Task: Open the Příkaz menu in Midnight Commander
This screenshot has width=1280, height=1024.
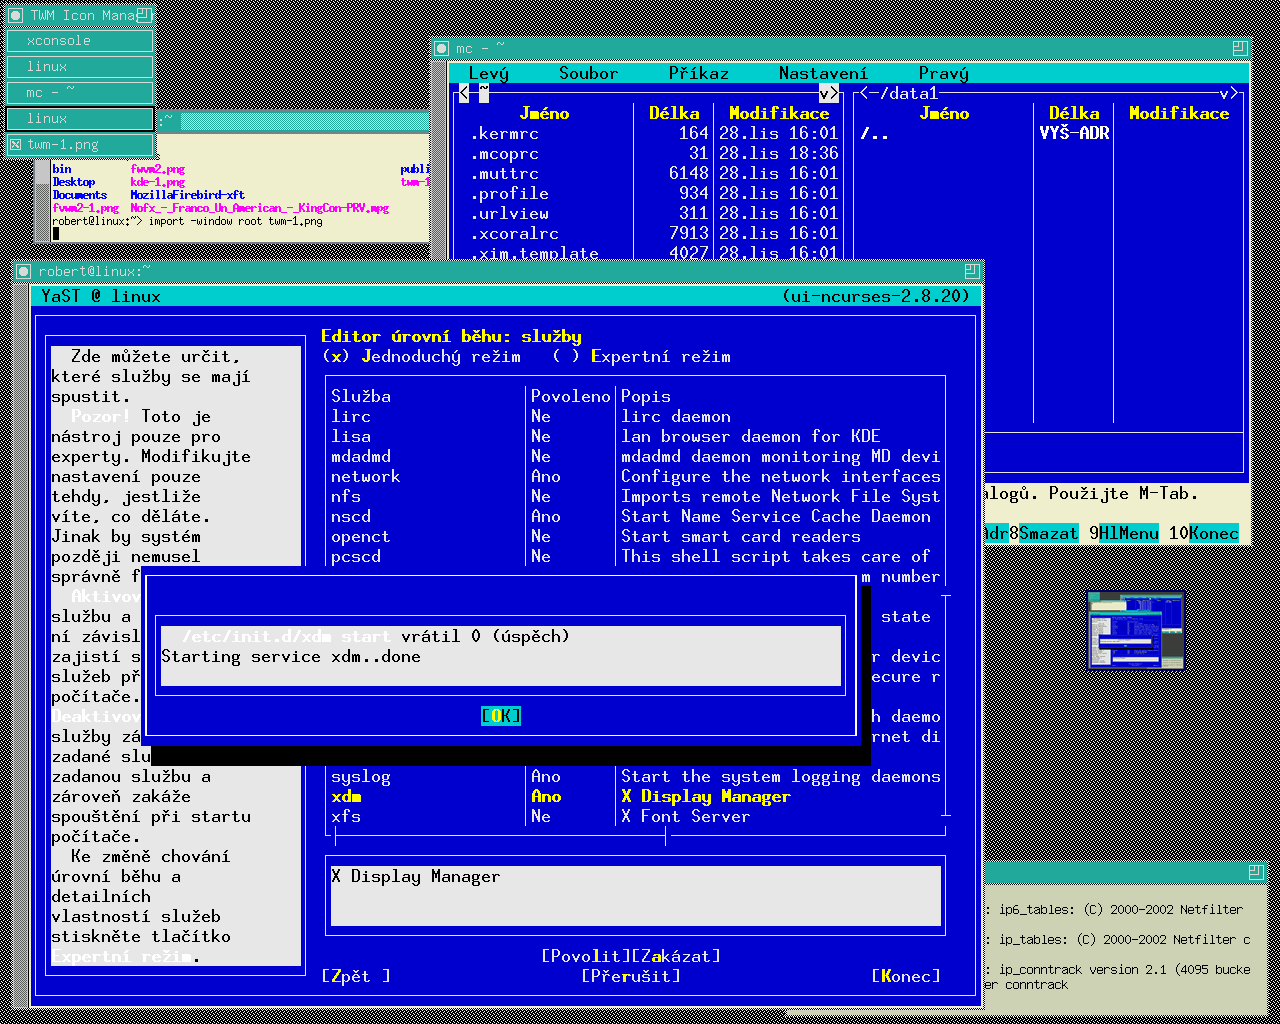Action: click(699, 73)
